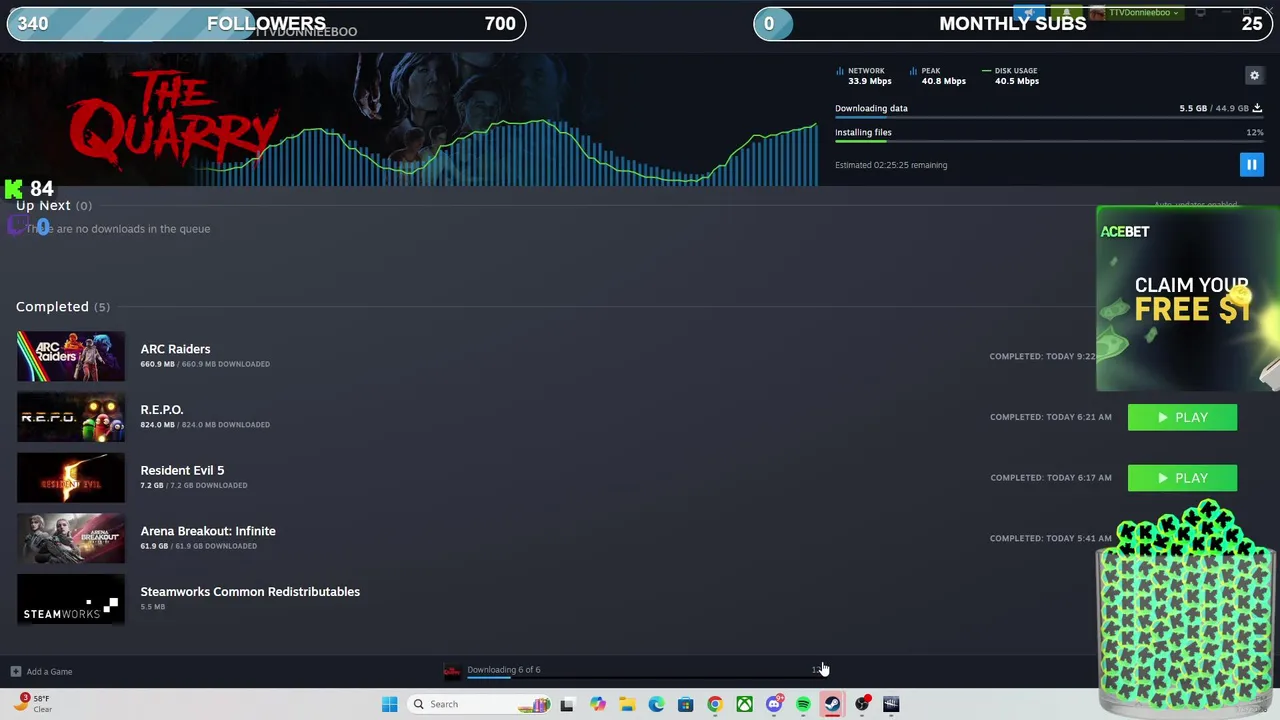Select Steamworks Common Redistributables entry
Viewport: 1280px width, 720px height.
[250, 592]
